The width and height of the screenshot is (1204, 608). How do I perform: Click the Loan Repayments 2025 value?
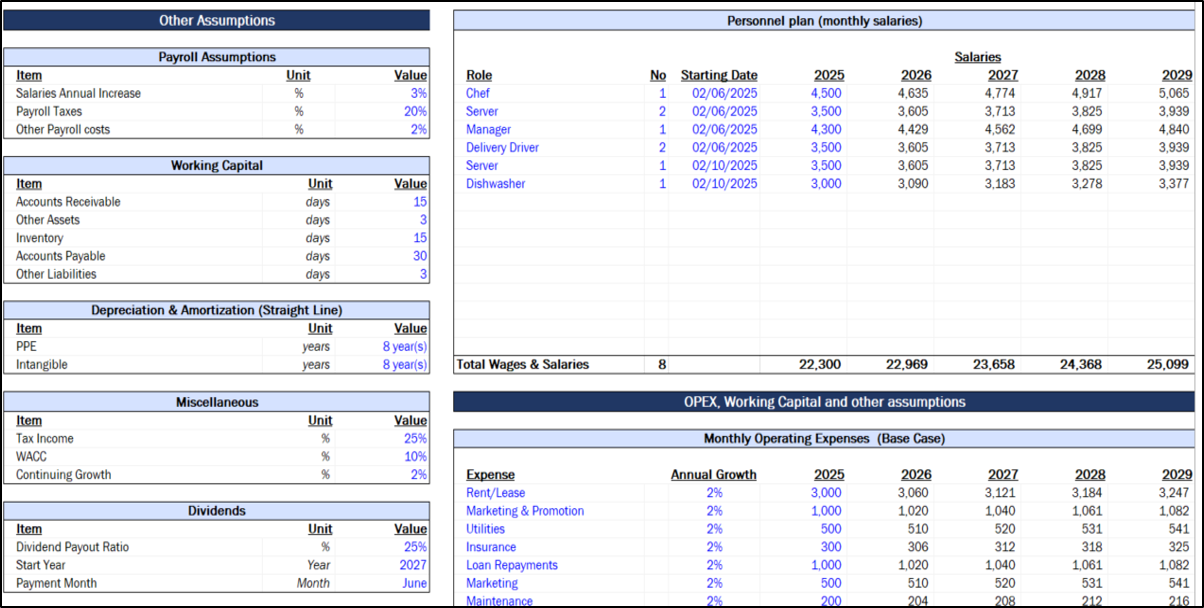tap(826, 565)
